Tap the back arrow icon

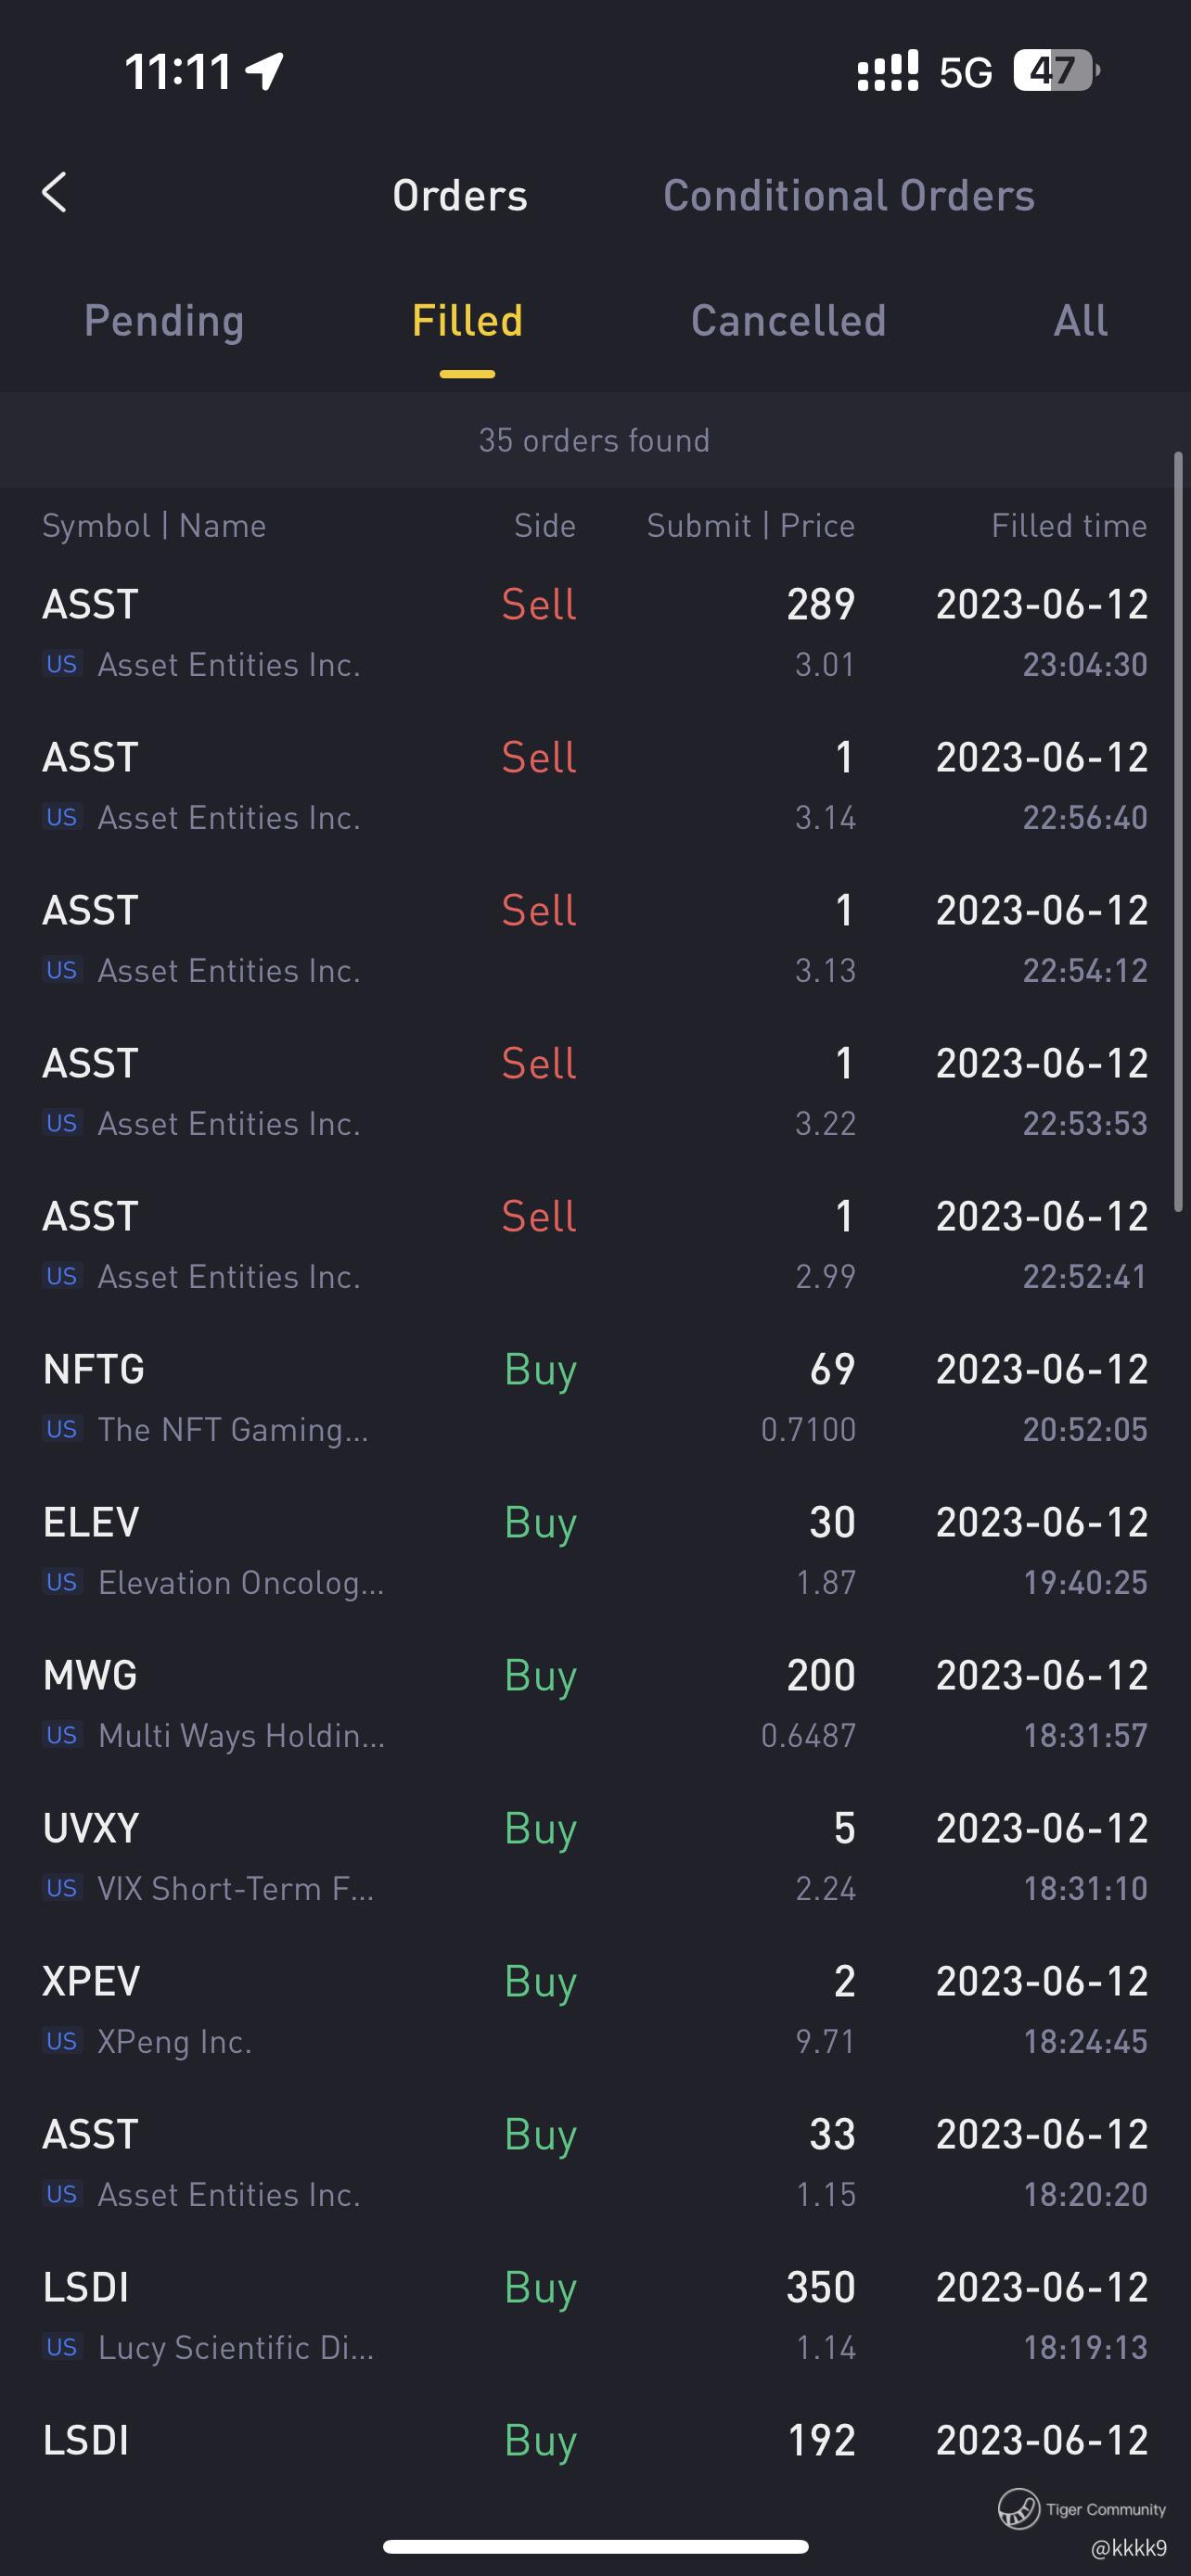click(55, 193)
